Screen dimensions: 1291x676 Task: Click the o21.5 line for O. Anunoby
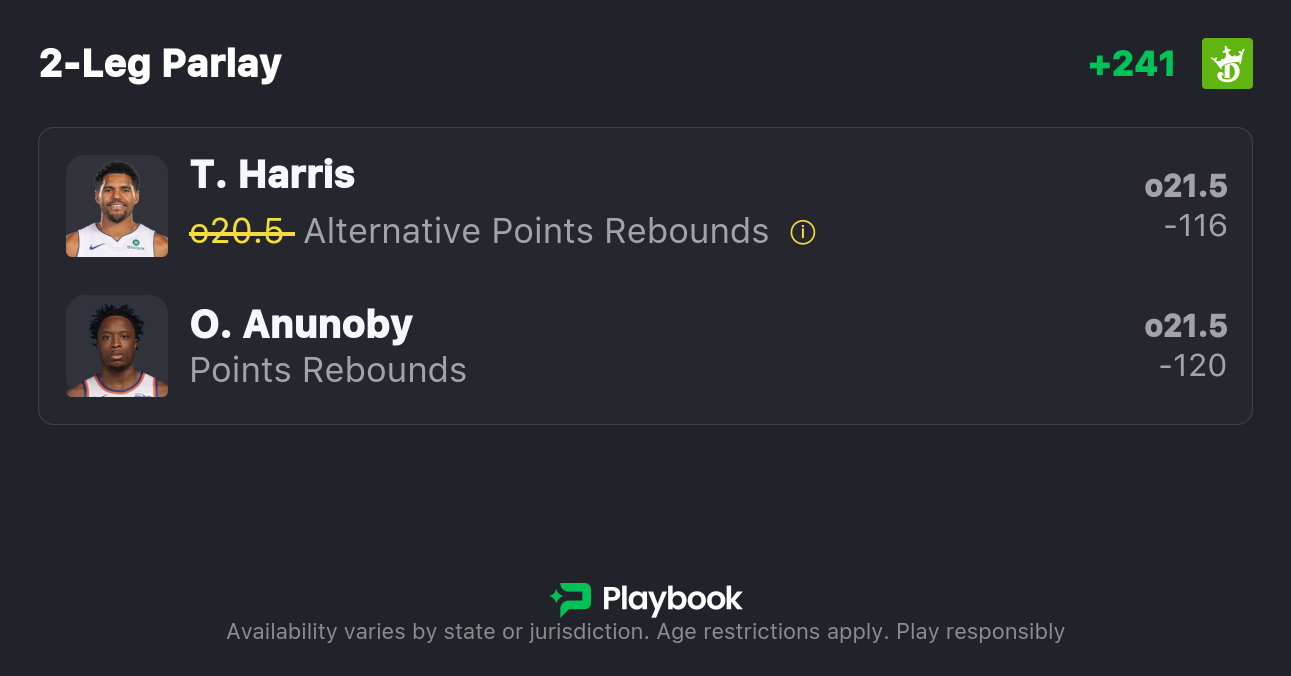1186,326
